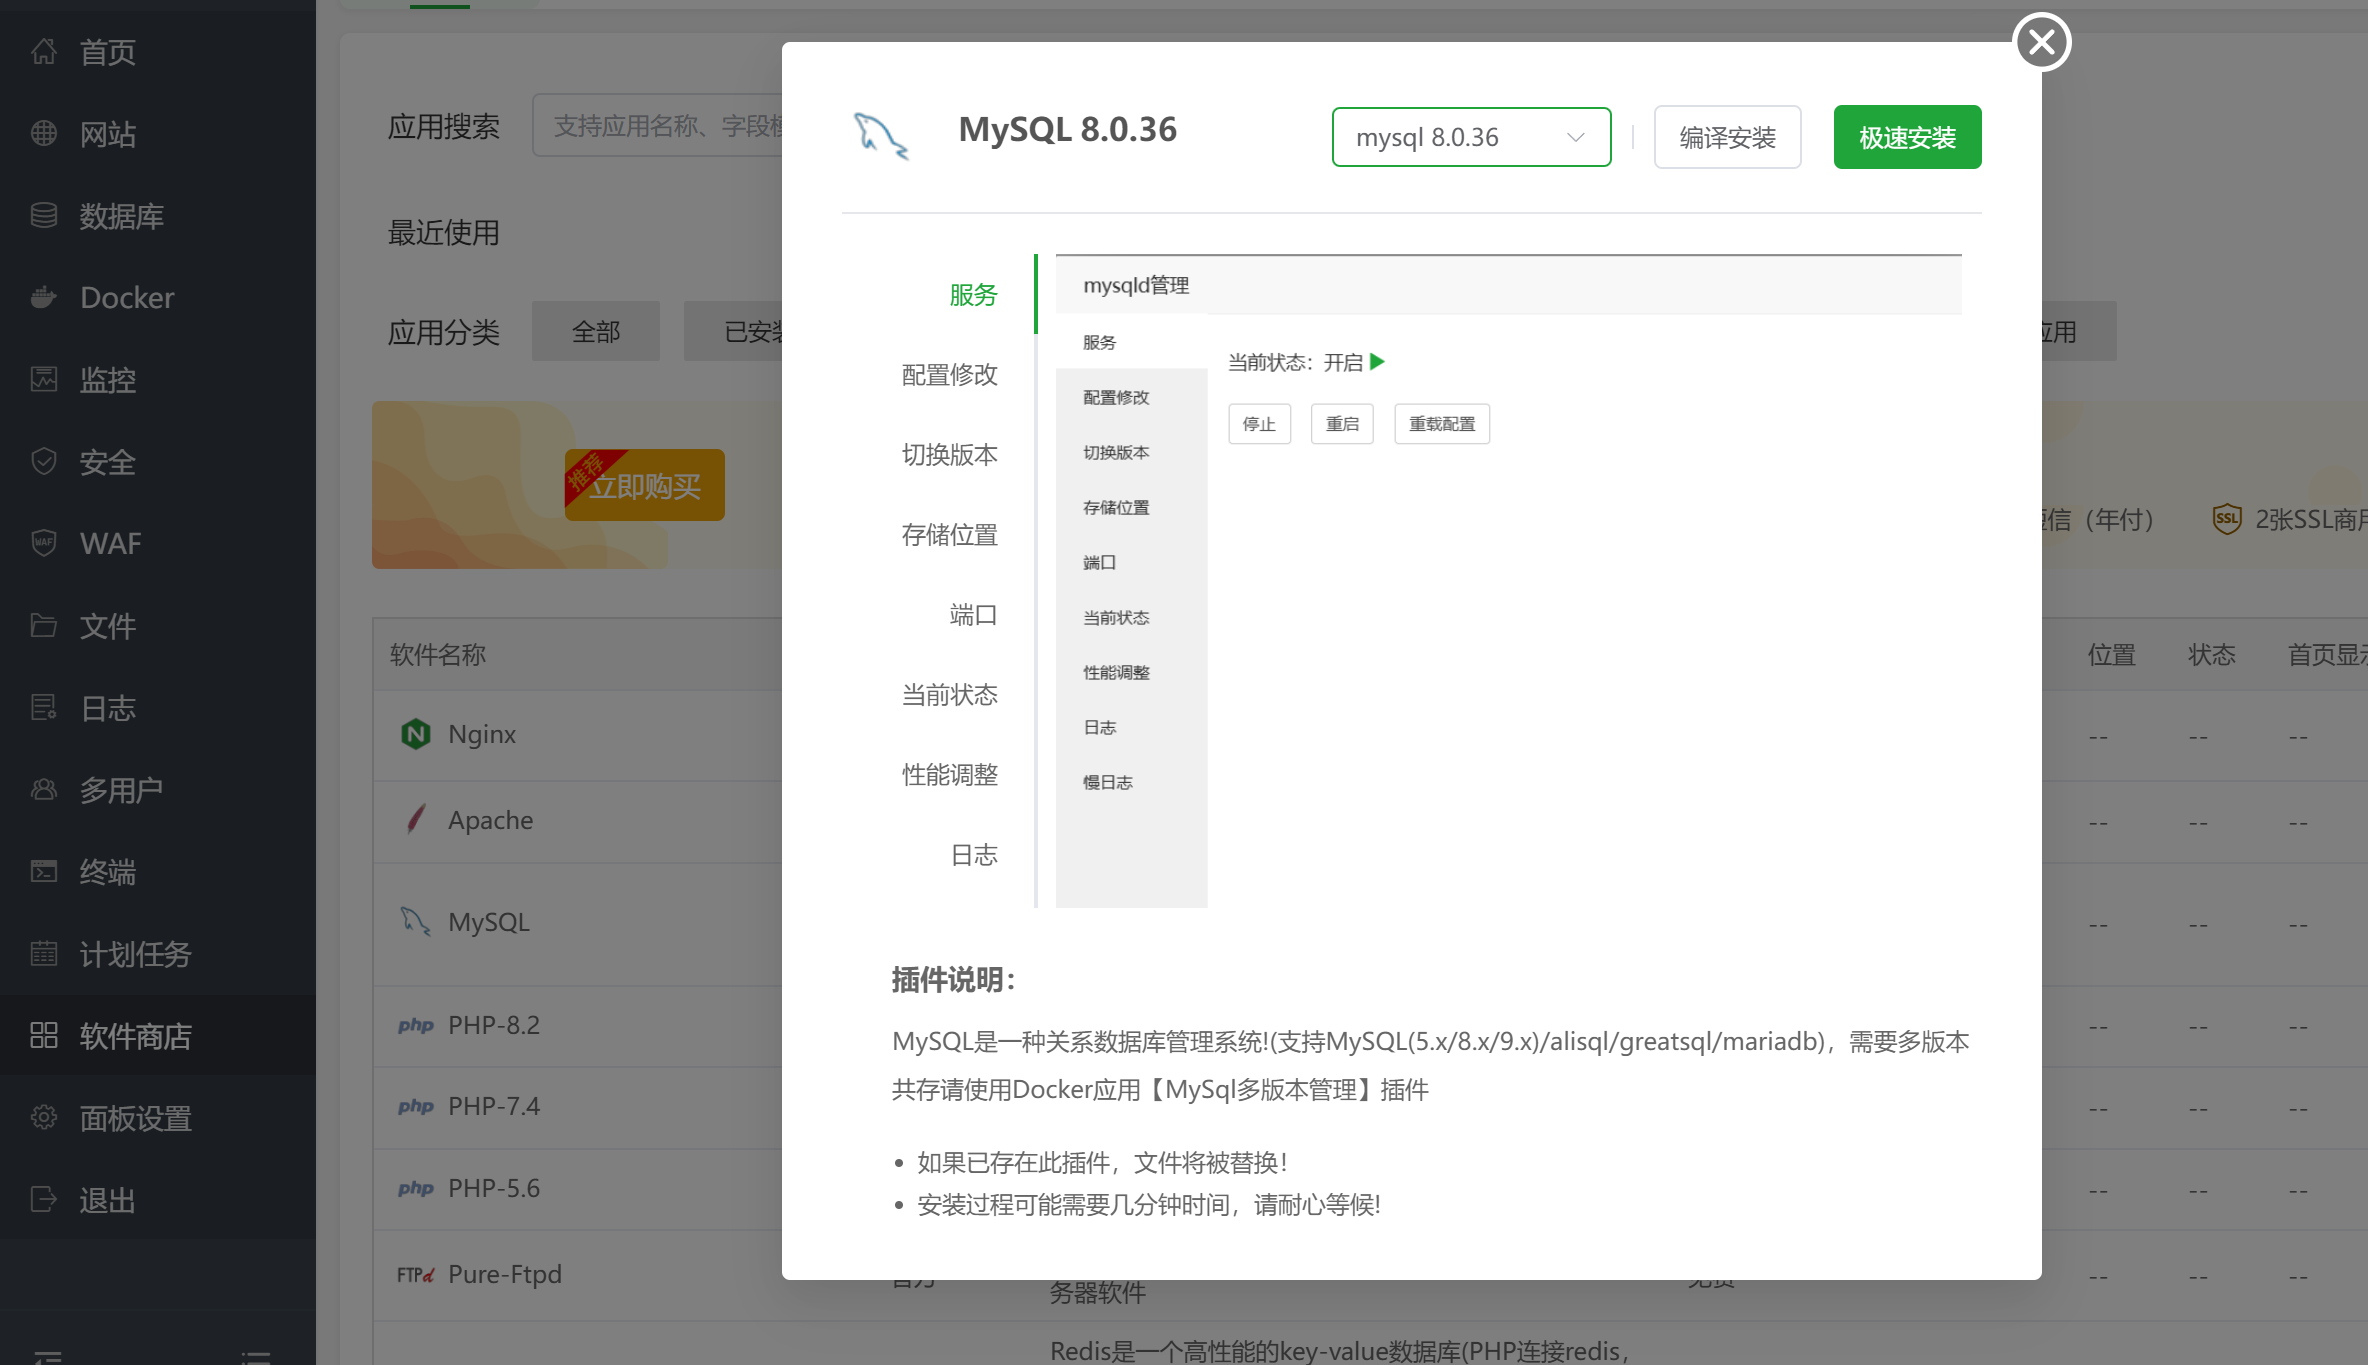This screenshot has width=2368, height=1365.
Task: Open the 网站 sidebar menu item
Action: click(108, 133)
